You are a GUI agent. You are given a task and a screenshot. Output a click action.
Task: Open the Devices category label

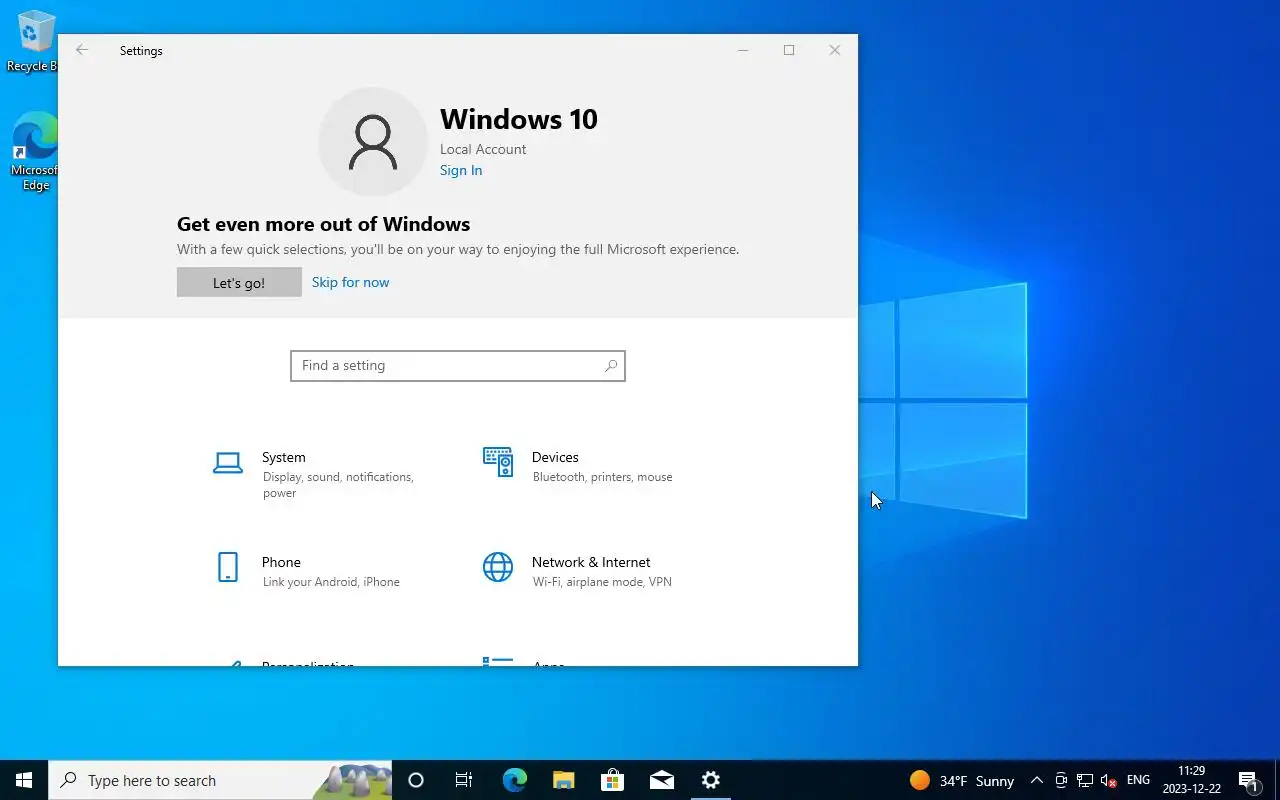click(555, 457)
